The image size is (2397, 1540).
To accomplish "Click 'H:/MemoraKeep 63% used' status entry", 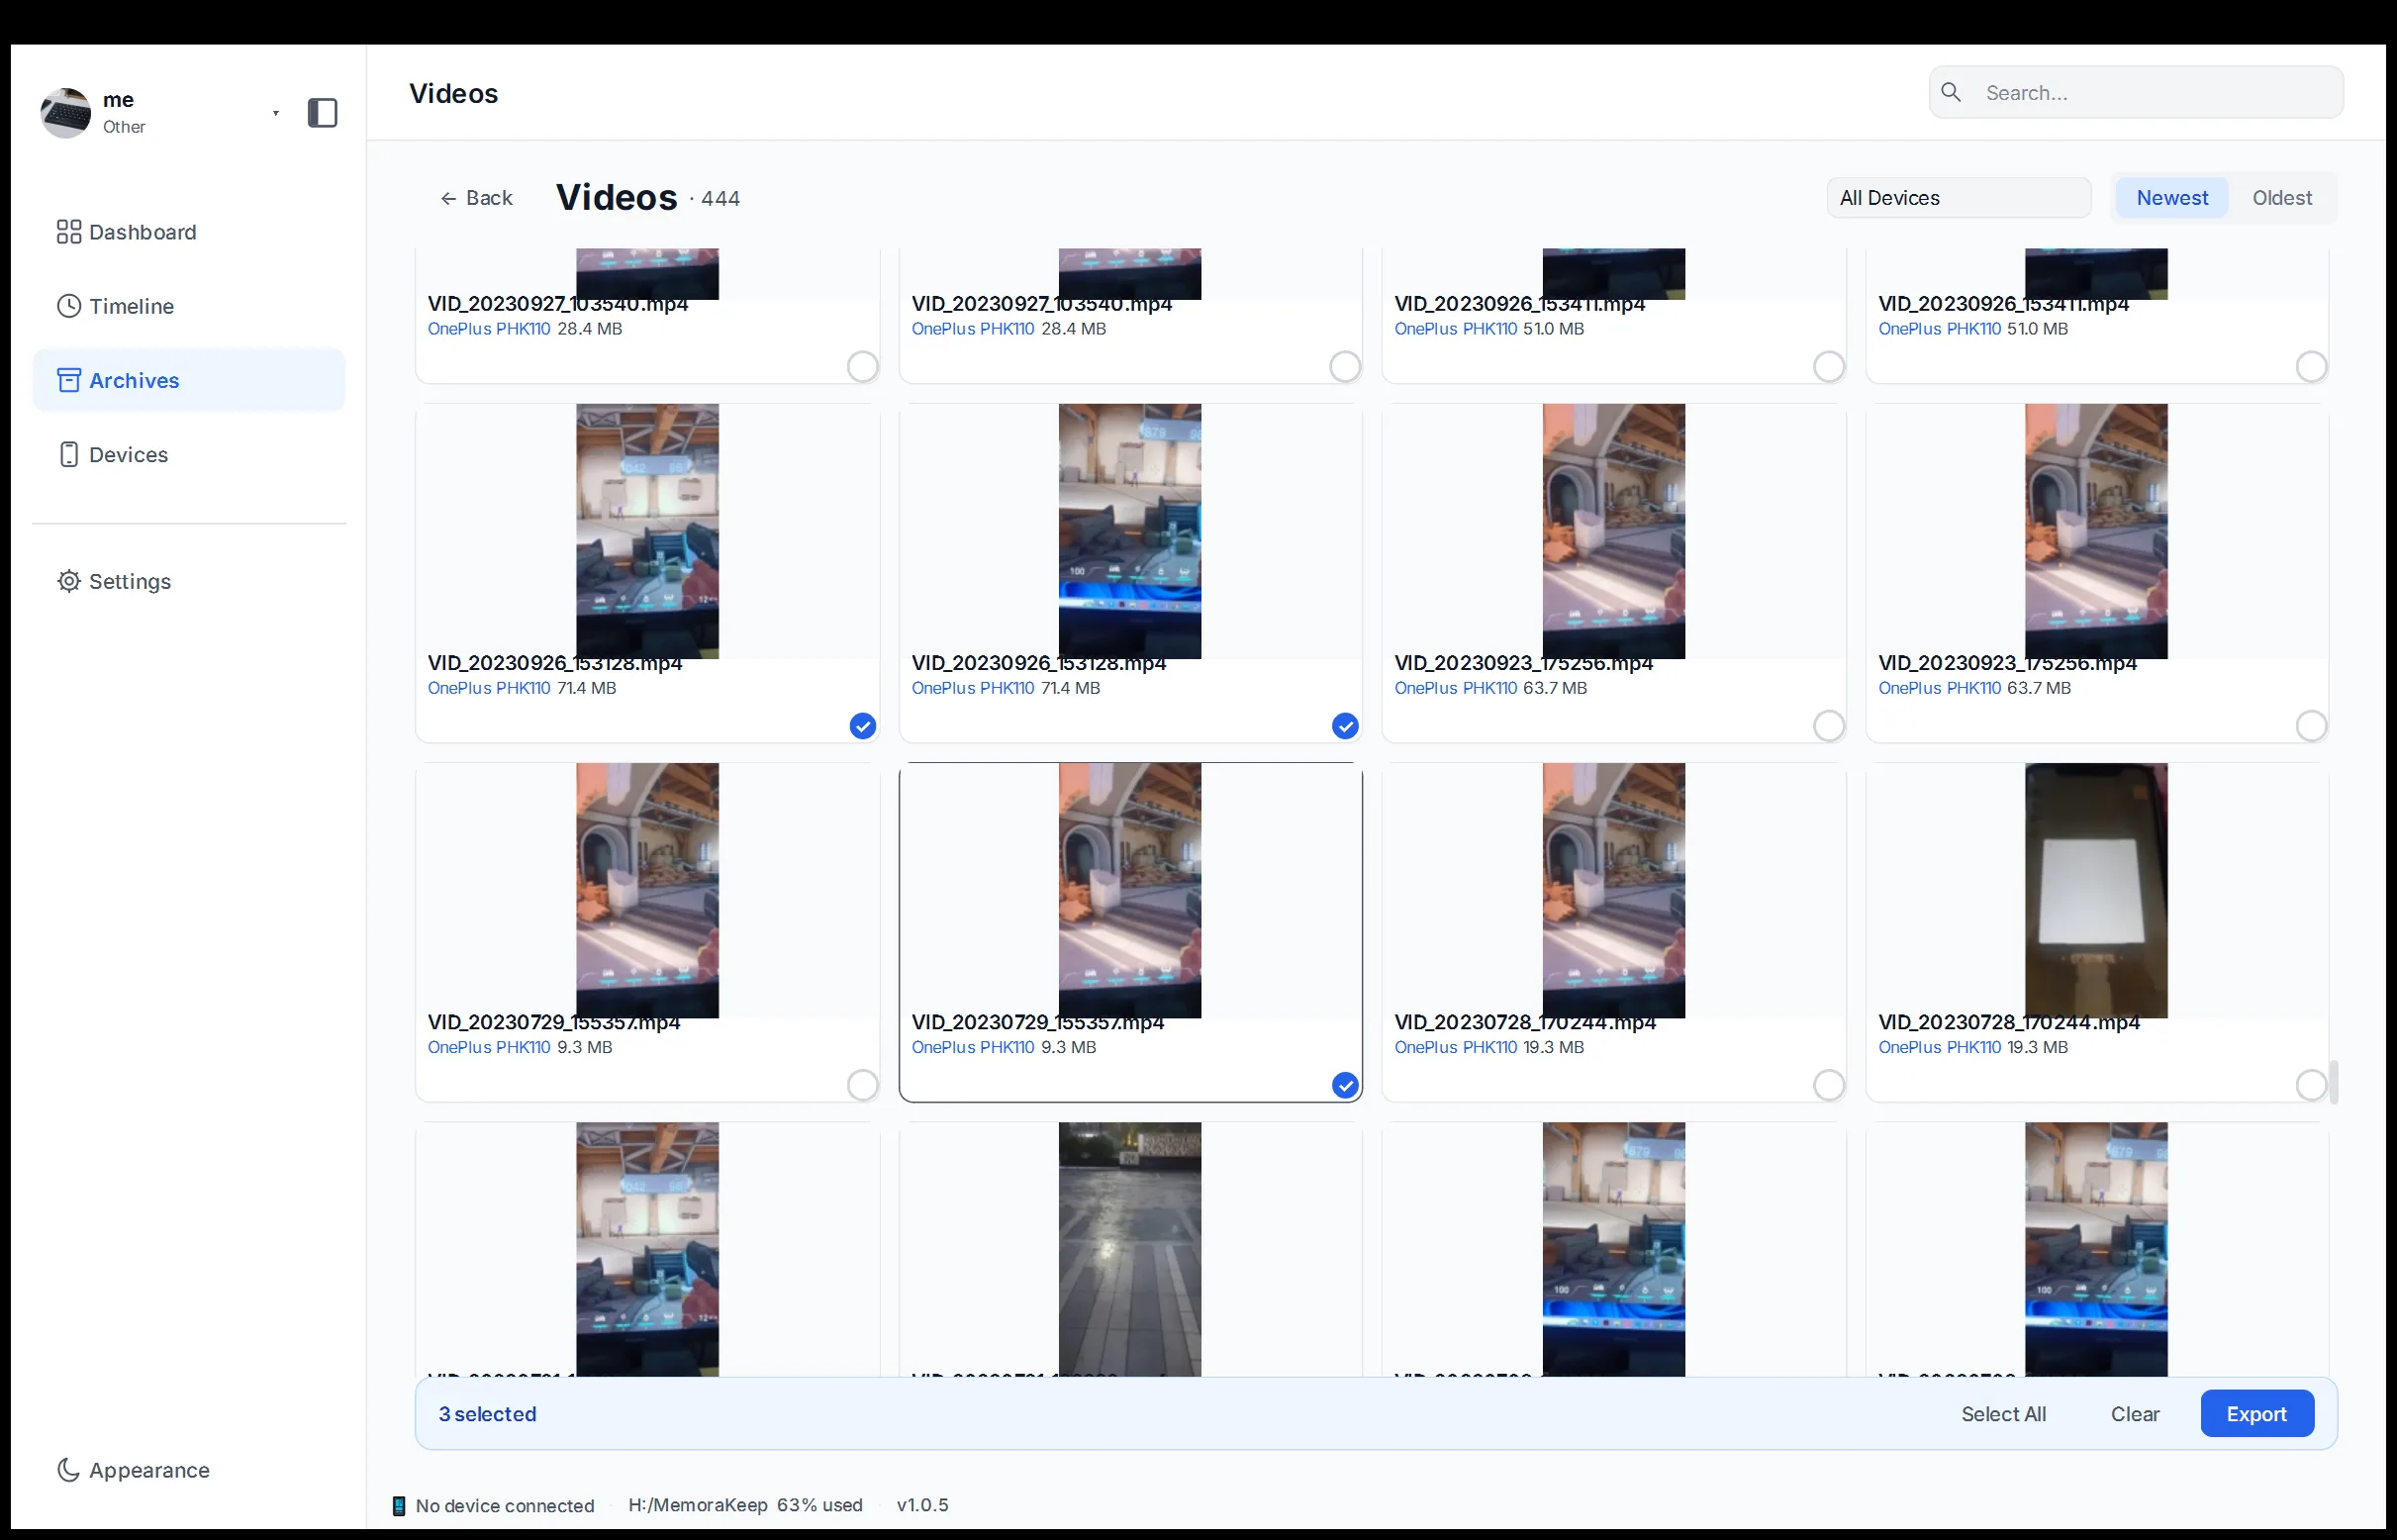I will pos(745,1505).
